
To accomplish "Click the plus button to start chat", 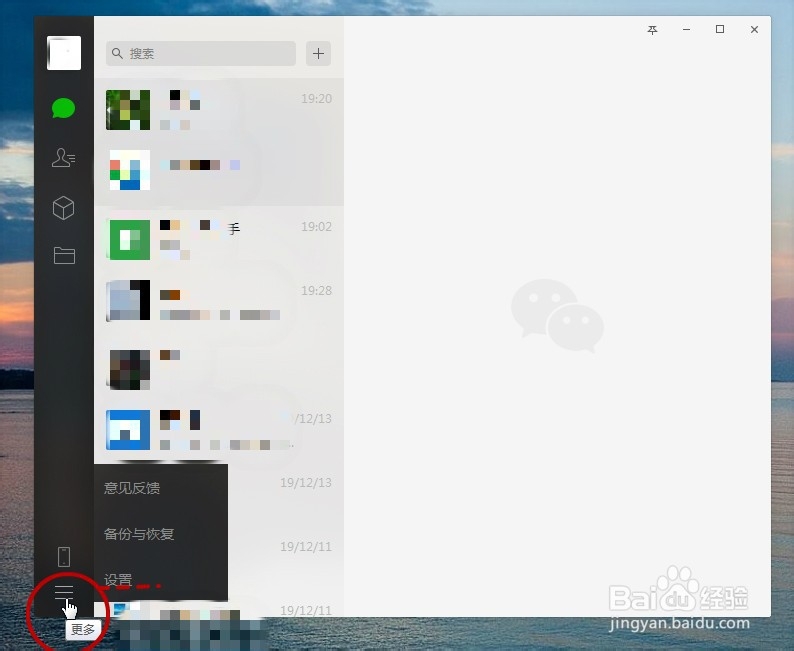I will 318,53.
